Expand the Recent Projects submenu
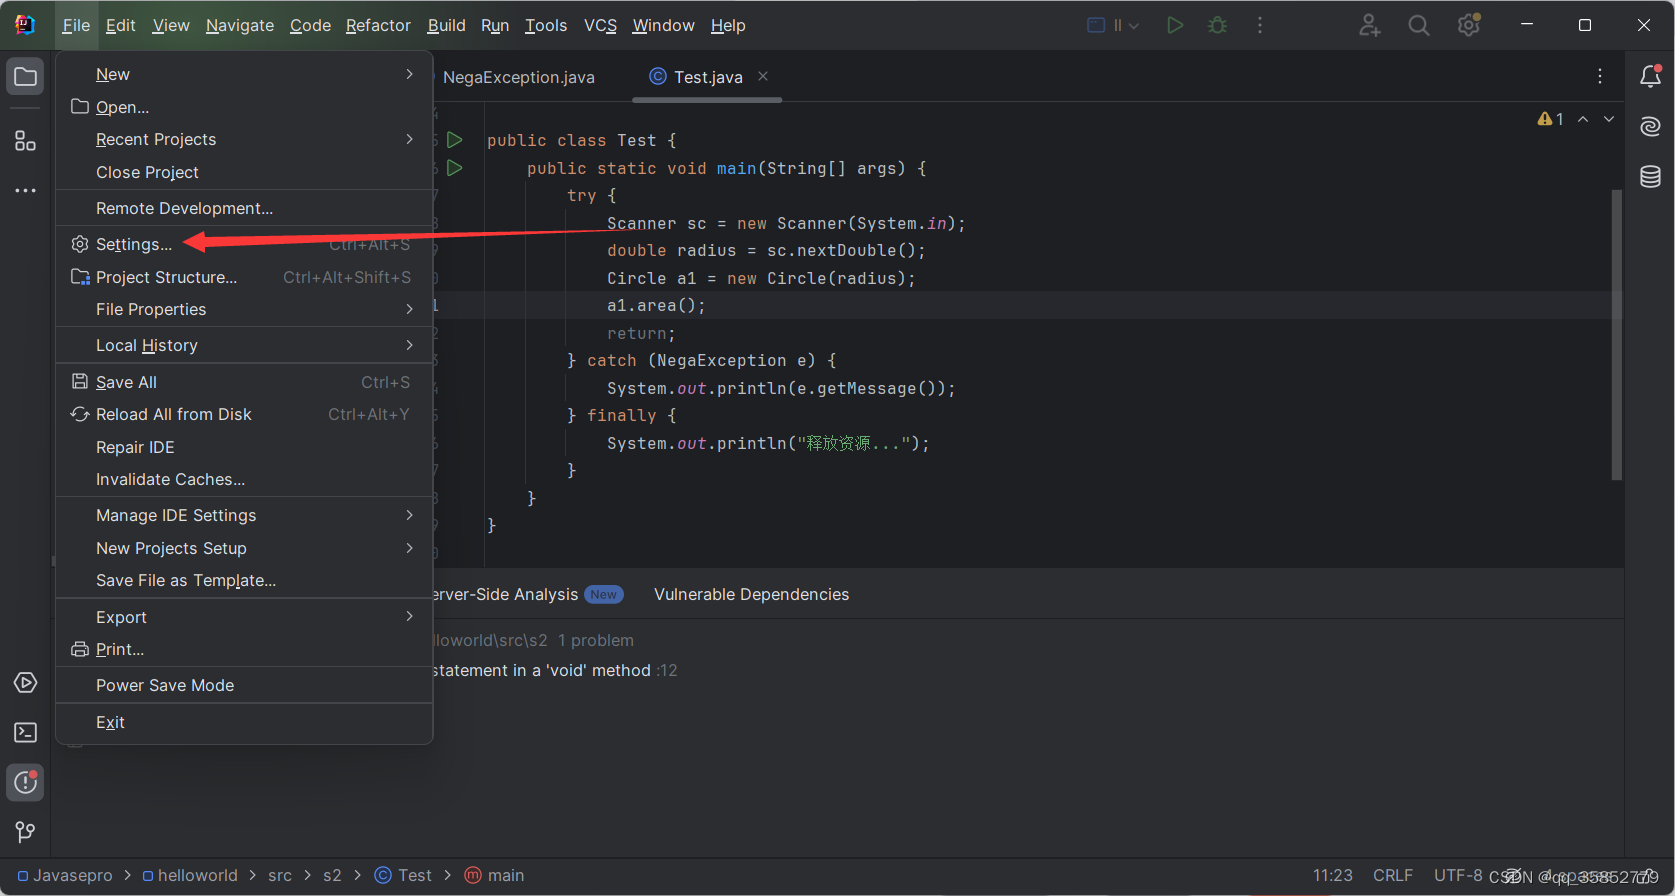1675x896 pixels. (x=244, y=140)
